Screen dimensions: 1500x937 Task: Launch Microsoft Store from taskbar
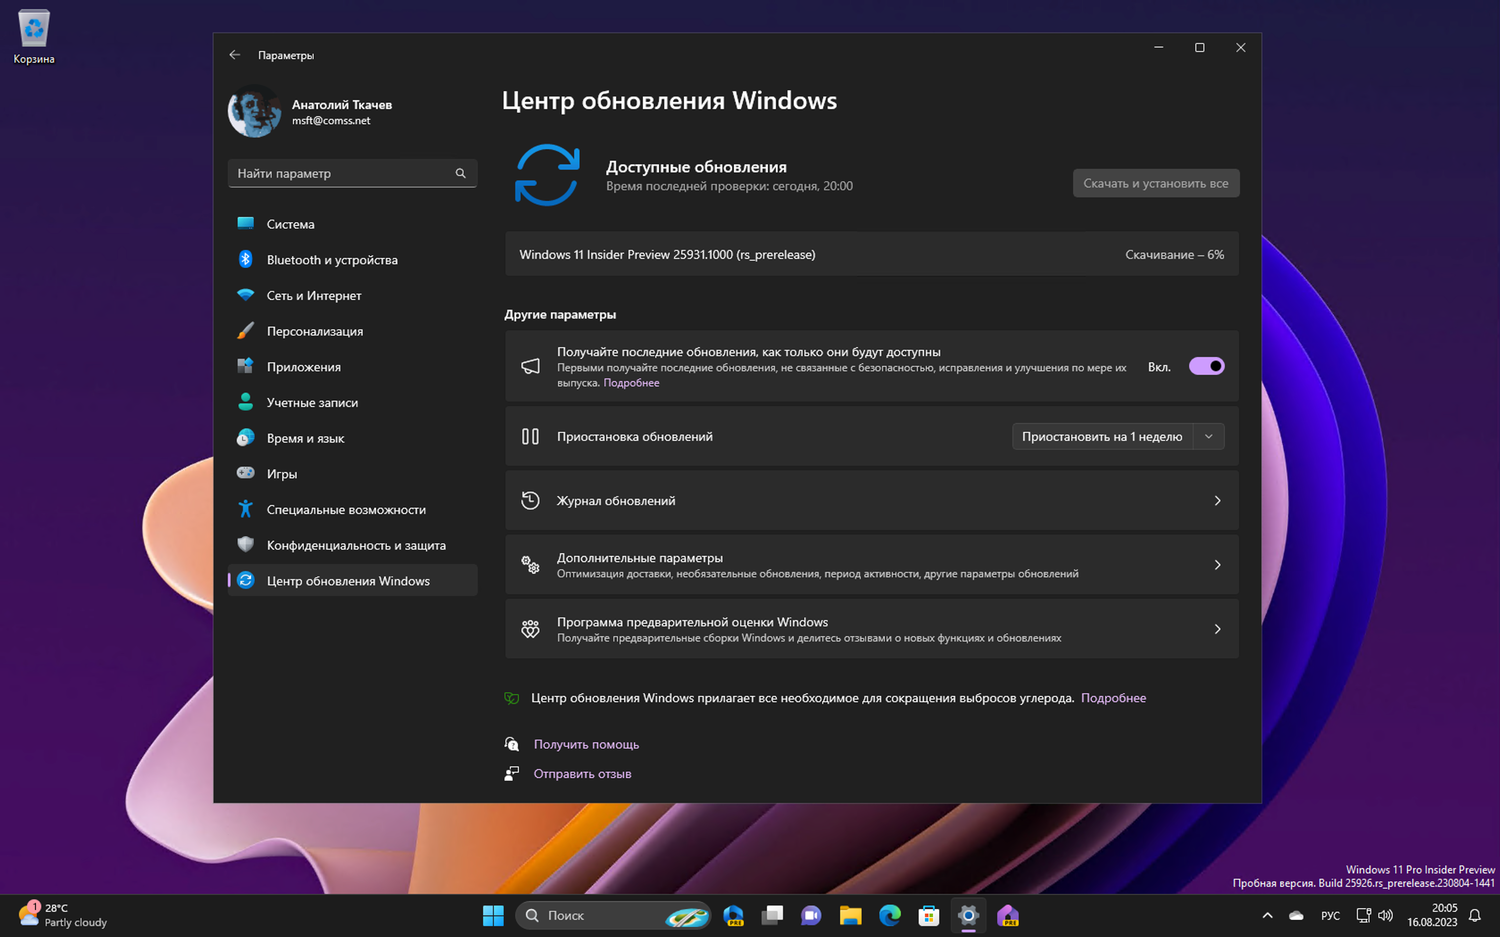pyautogui.click(x=928, y=915)
